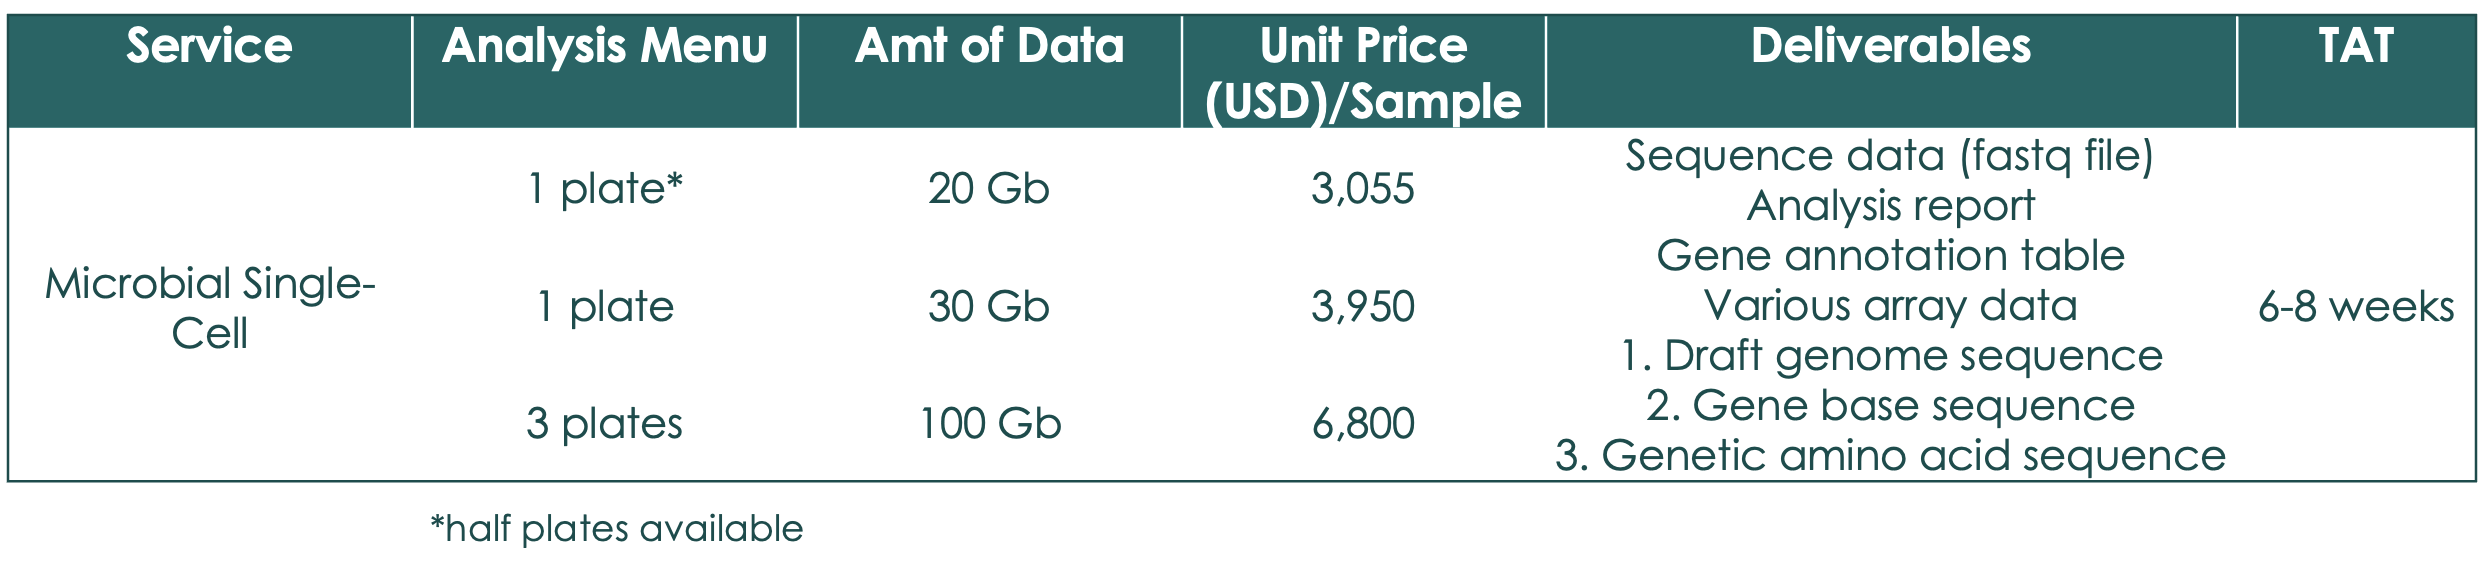This screenshot has height=572, width=2484.
Task: Click the 'Gene annotation table' line
Action: (1890, 256)
